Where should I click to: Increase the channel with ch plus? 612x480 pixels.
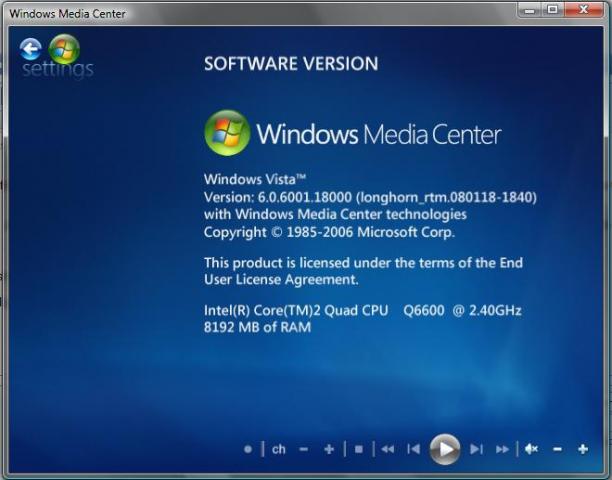tap(329, 450)
